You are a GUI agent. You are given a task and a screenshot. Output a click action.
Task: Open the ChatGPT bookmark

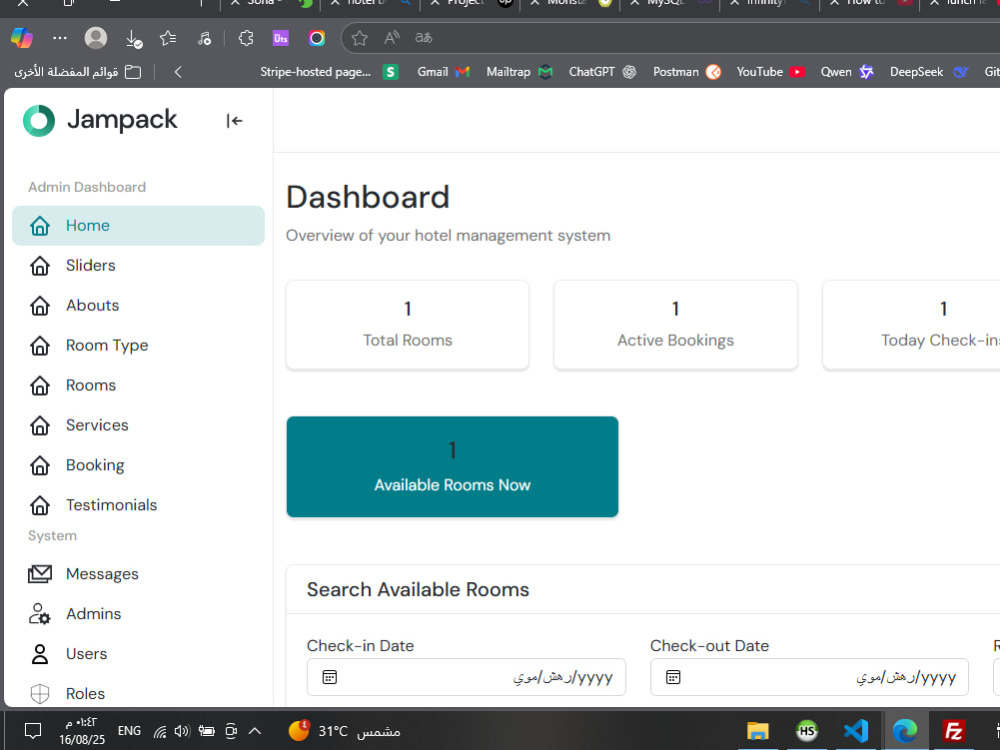(603, 72)
